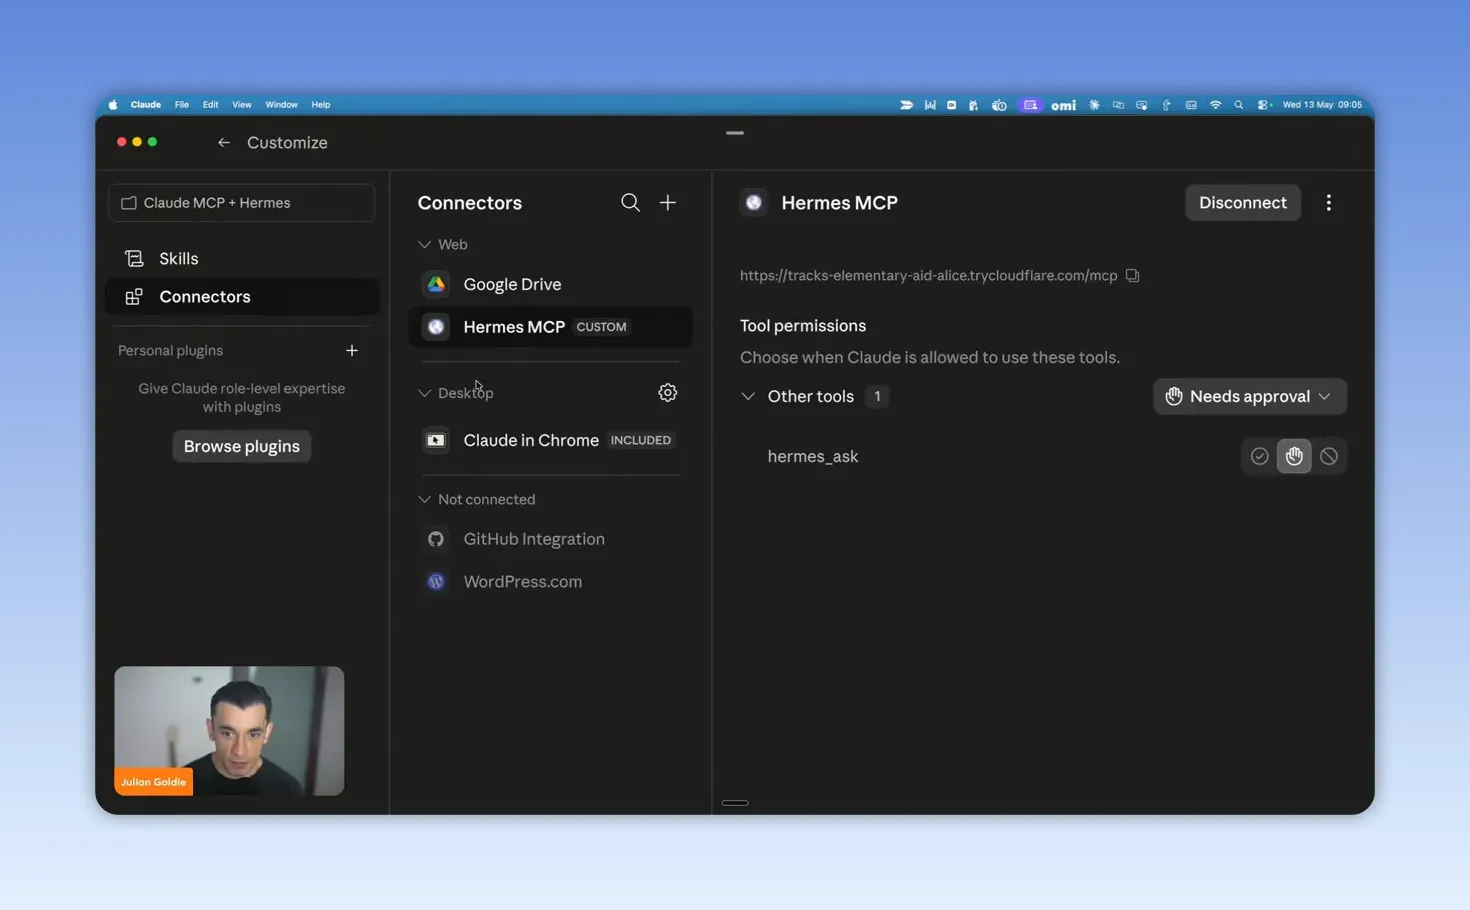Open the Needs approval dropdown

click(1249, 397)
